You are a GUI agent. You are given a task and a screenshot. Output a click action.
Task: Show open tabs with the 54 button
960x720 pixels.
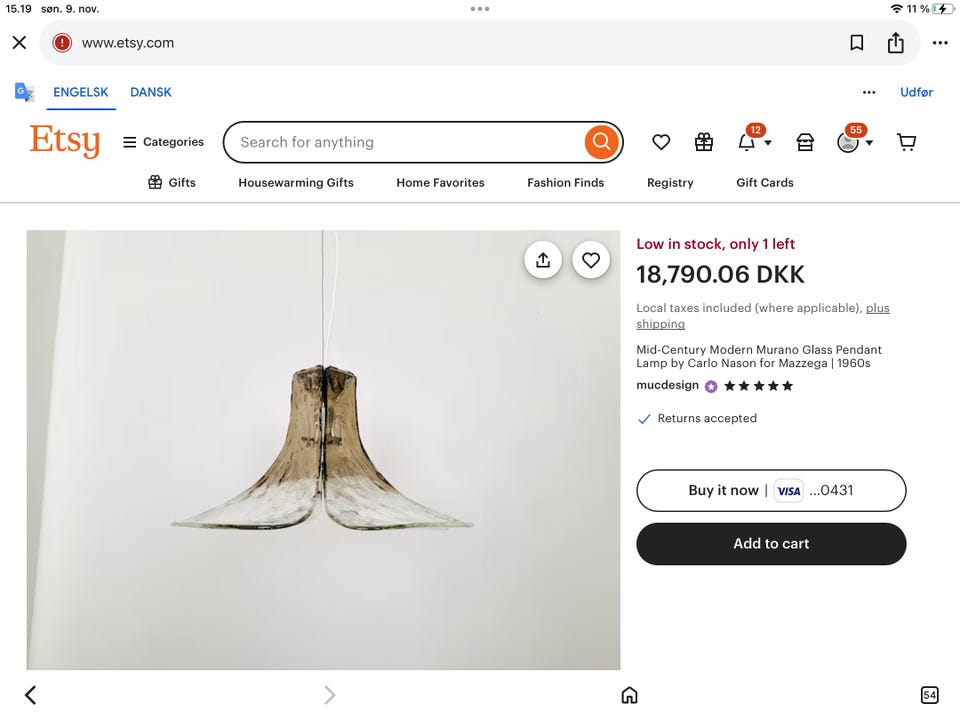pyautogui.click(x=929, y=694)
